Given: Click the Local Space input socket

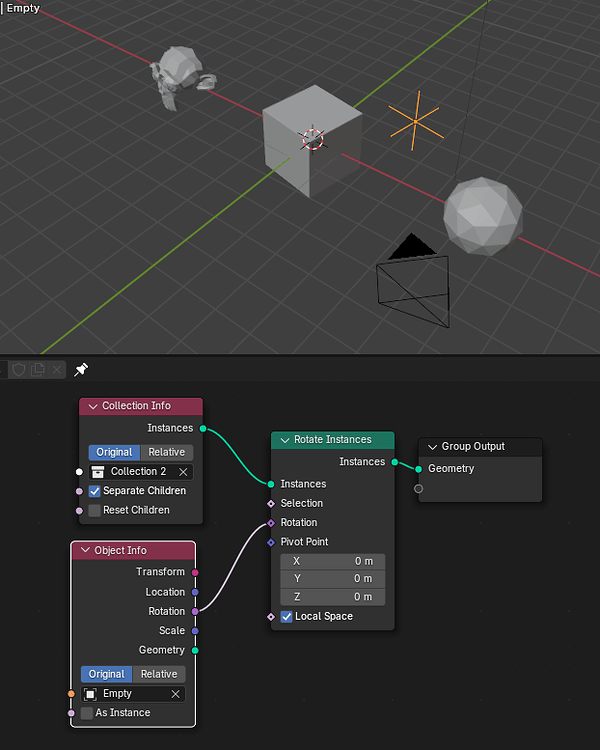Looking at the screenshot, I should point(271,617).
